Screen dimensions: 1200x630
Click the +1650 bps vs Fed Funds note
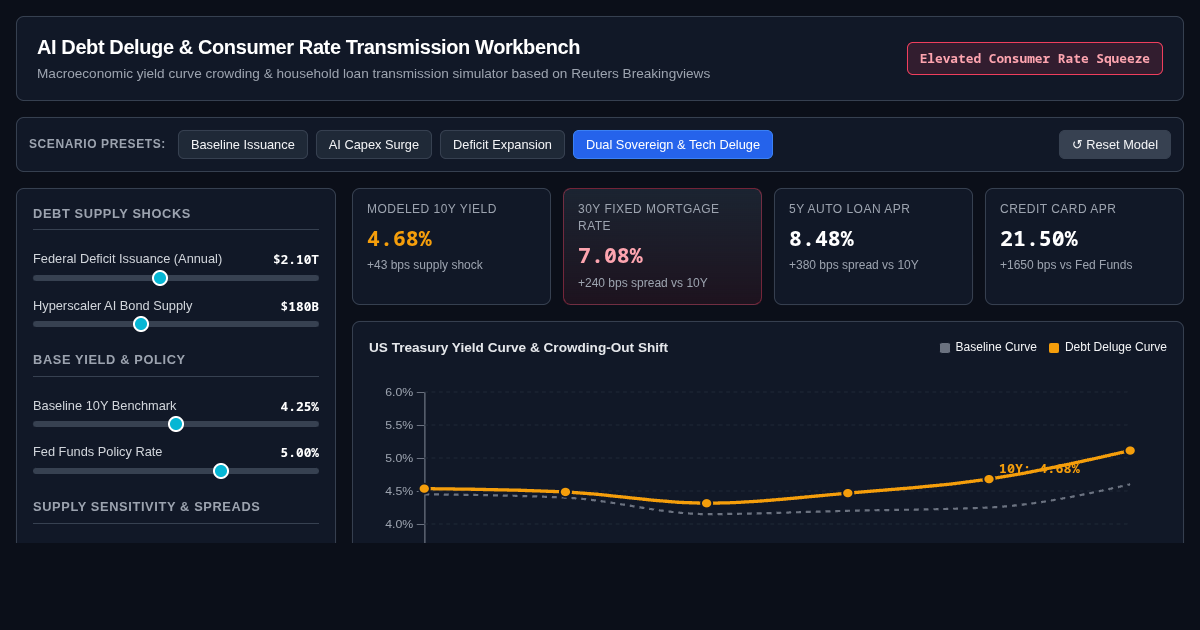pos(1066,265)
